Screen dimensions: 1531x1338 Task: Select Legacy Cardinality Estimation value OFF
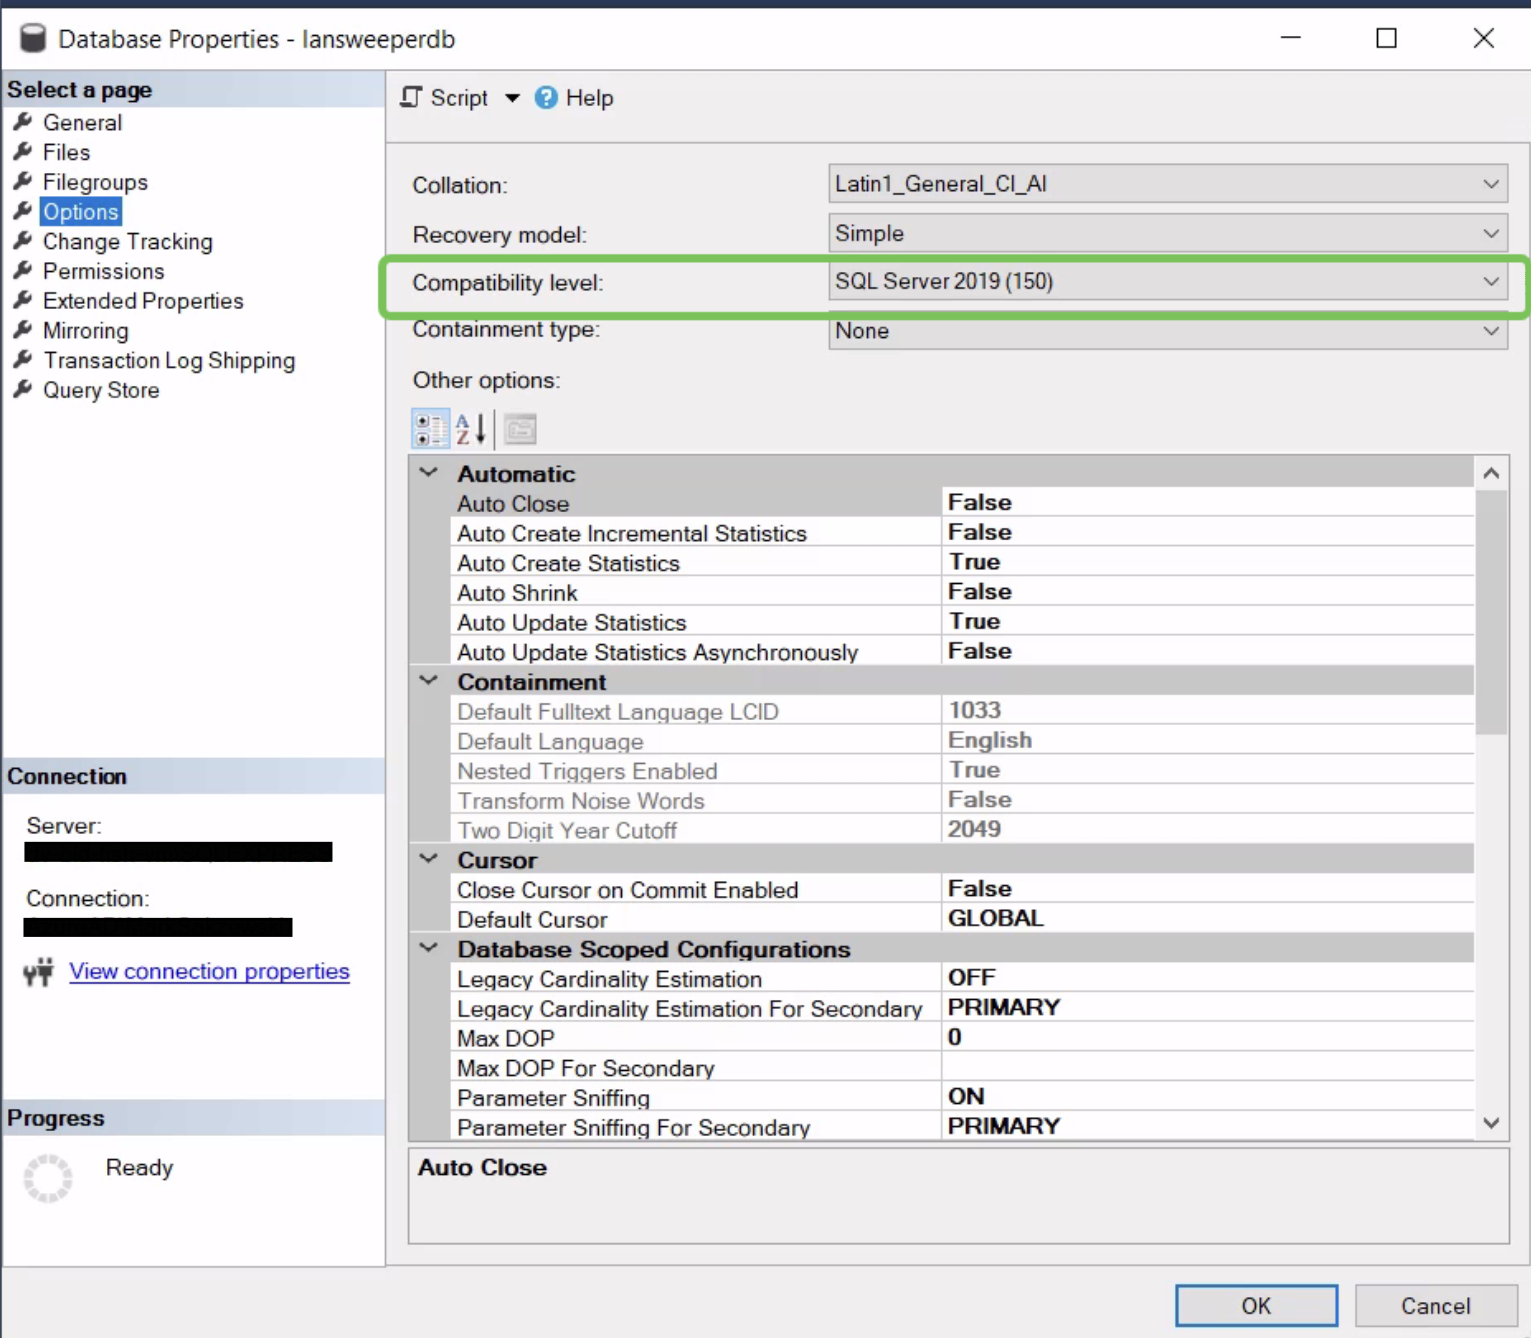point(971,977)
